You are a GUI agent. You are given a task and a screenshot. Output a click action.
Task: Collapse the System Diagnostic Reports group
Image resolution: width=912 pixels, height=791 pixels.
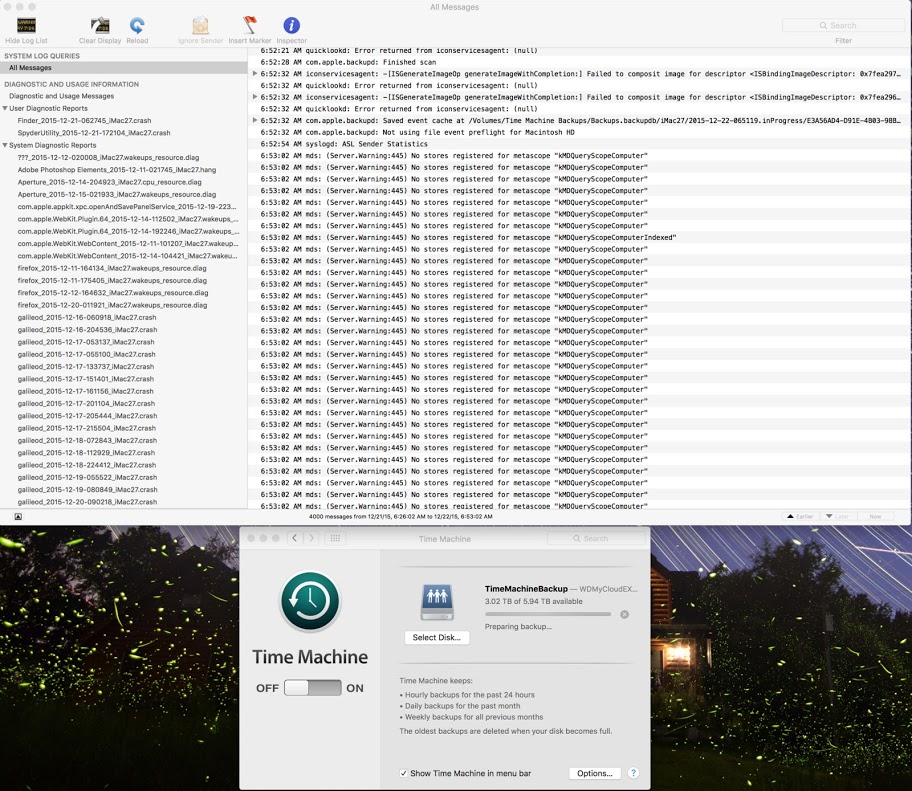tap(5, 145)
